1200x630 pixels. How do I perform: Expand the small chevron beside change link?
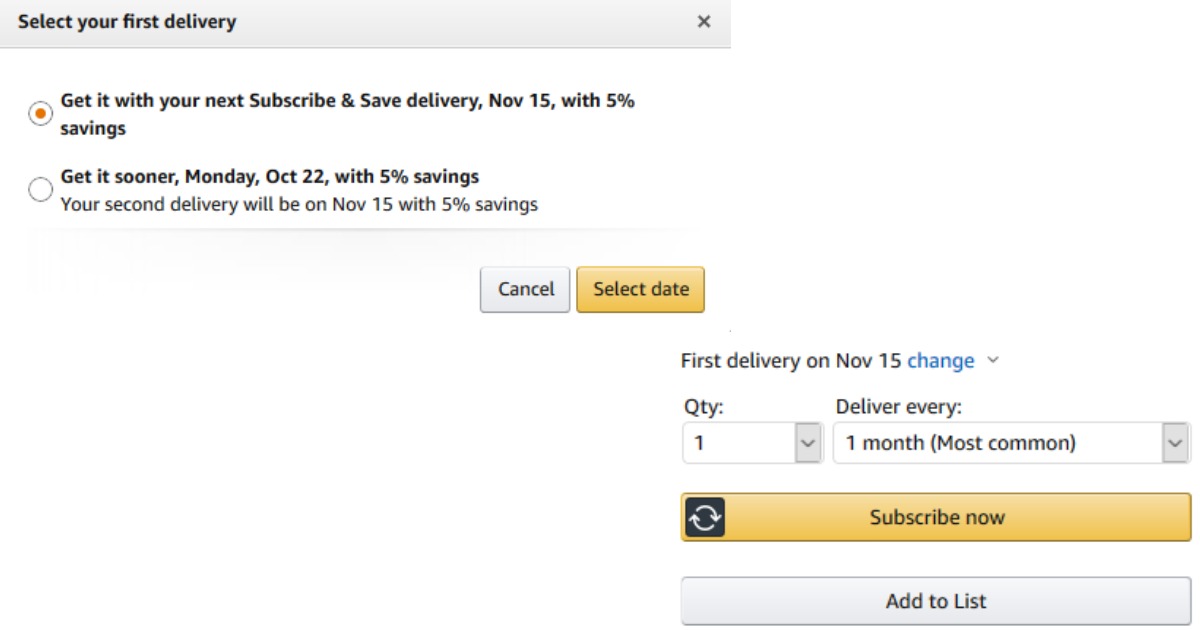click(993, 360)
